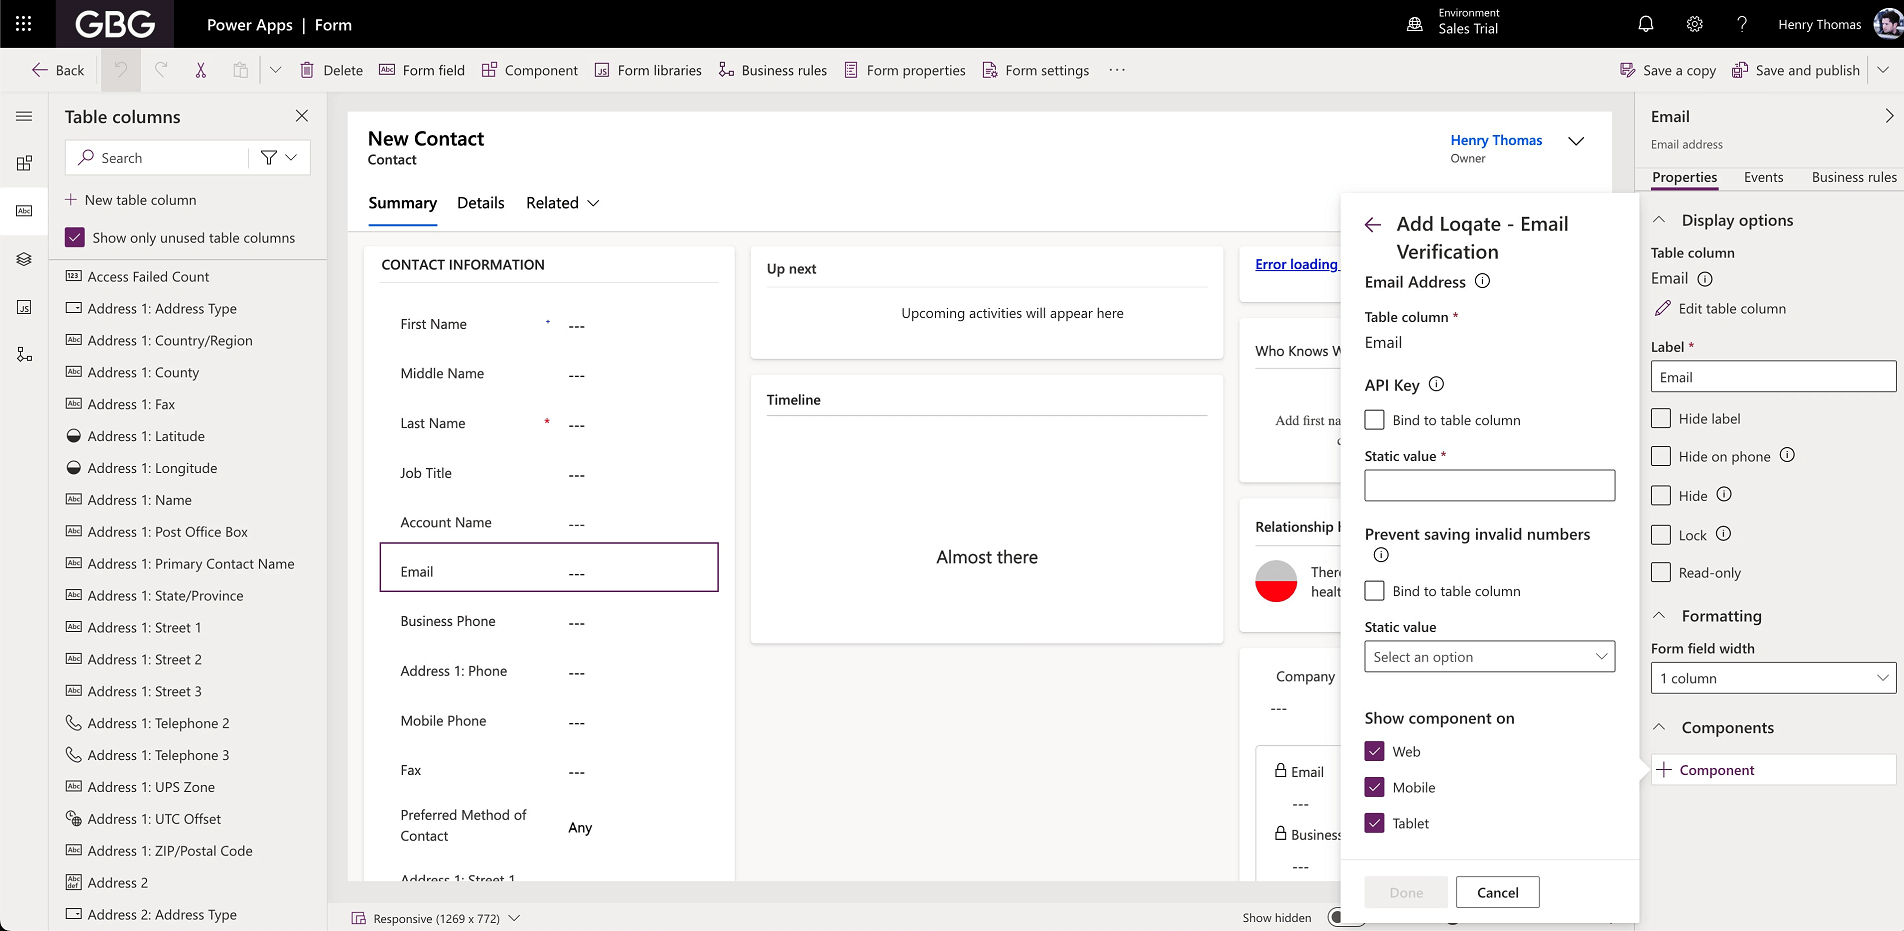Open Form properties
The image size is (1904, 931).
coord(903,70)
